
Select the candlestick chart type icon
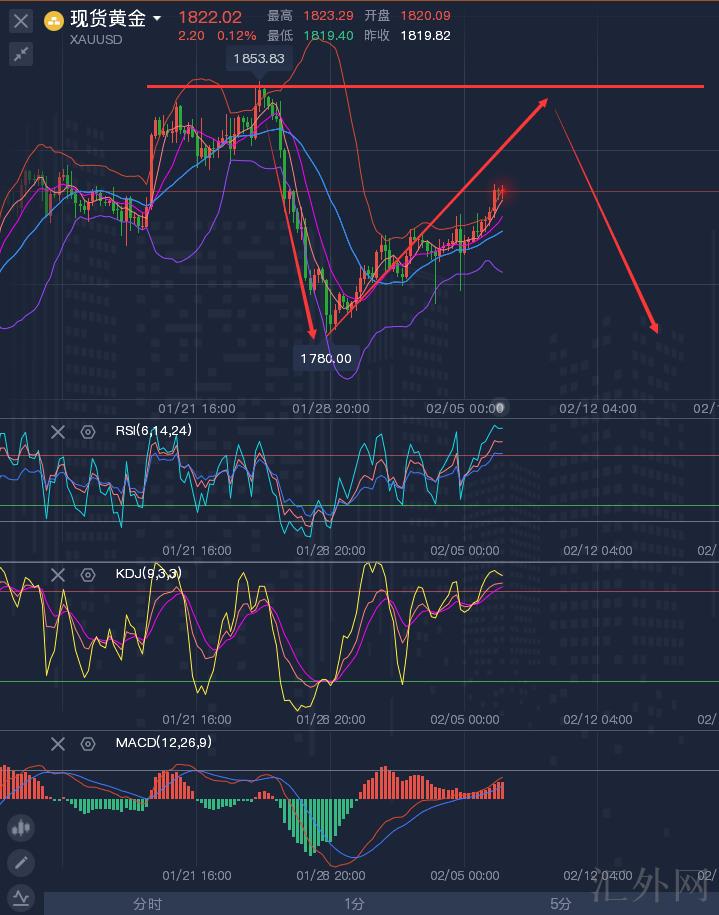coord(21,828)
